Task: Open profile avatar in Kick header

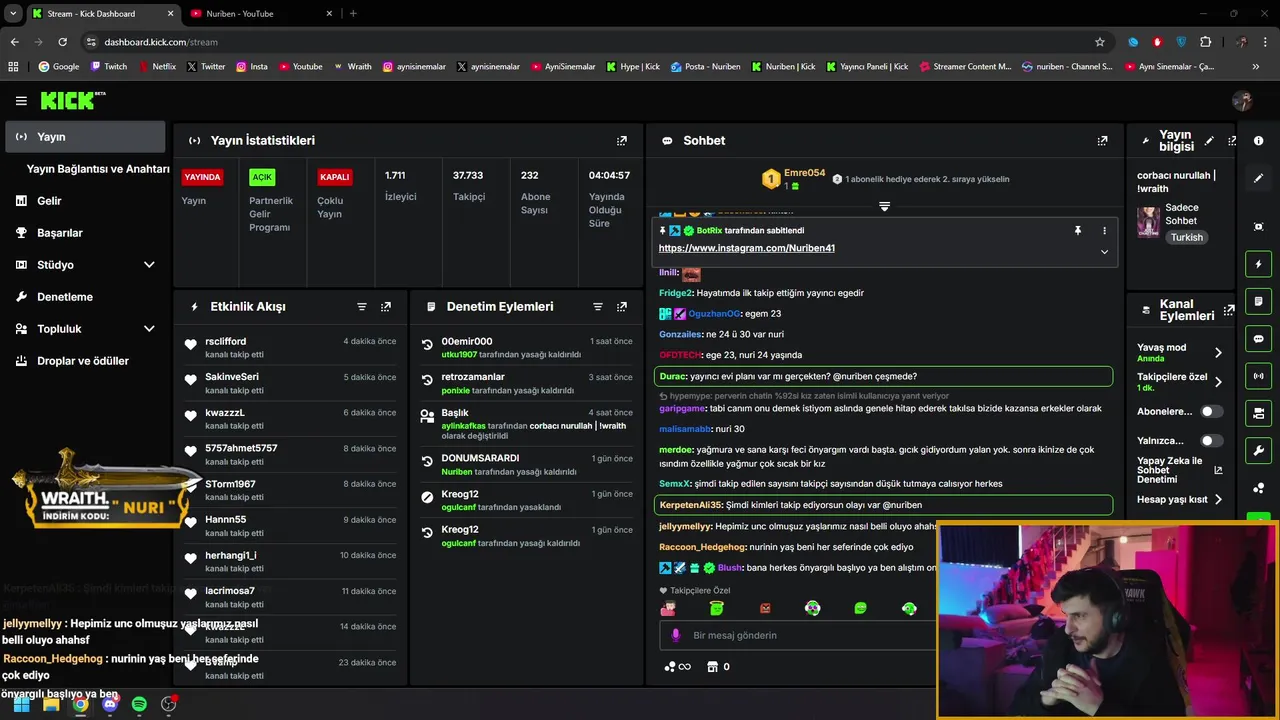Action: [x=1242, y=100]
